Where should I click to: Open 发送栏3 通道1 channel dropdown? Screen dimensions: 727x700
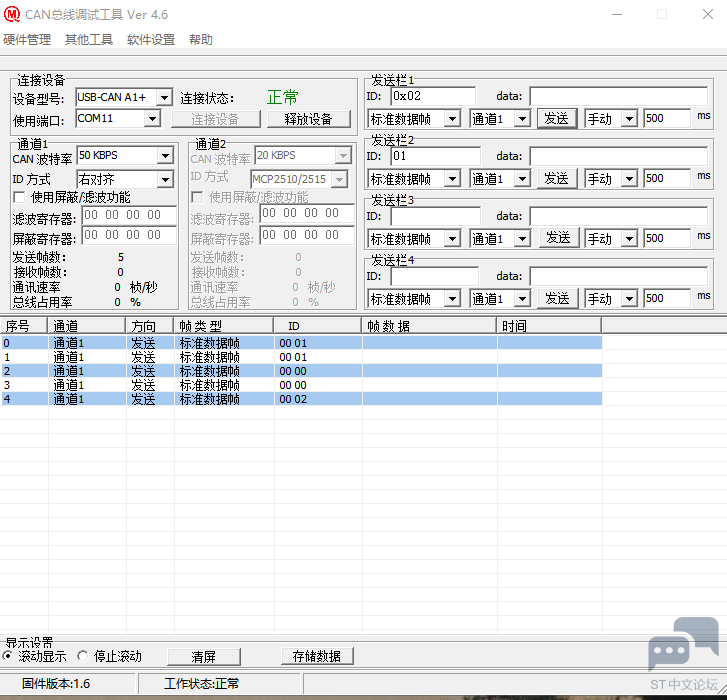click(522, 239)
